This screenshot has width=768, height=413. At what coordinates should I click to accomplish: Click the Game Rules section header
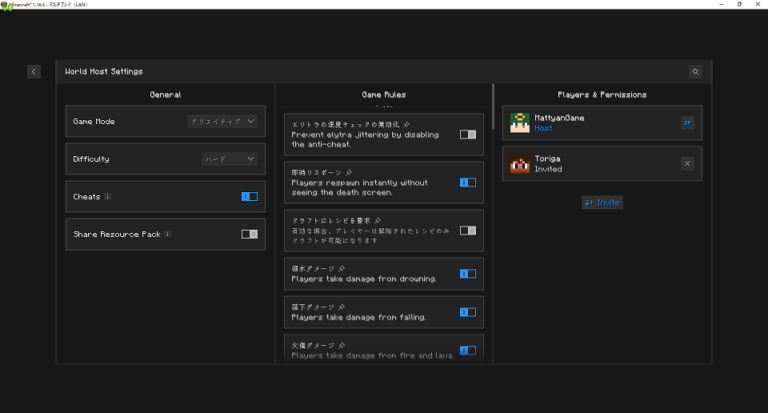(384, 95)
